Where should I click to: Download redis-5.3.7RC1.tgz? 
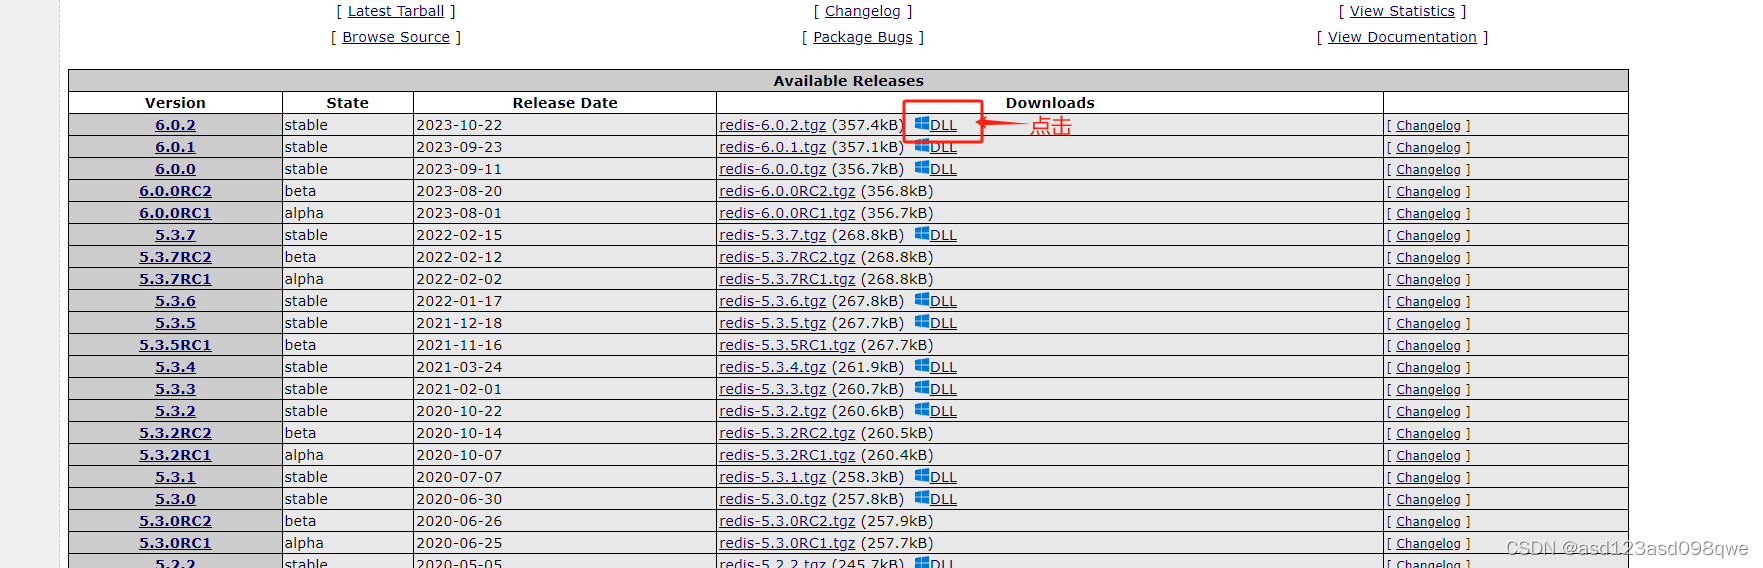click(787, 279)
